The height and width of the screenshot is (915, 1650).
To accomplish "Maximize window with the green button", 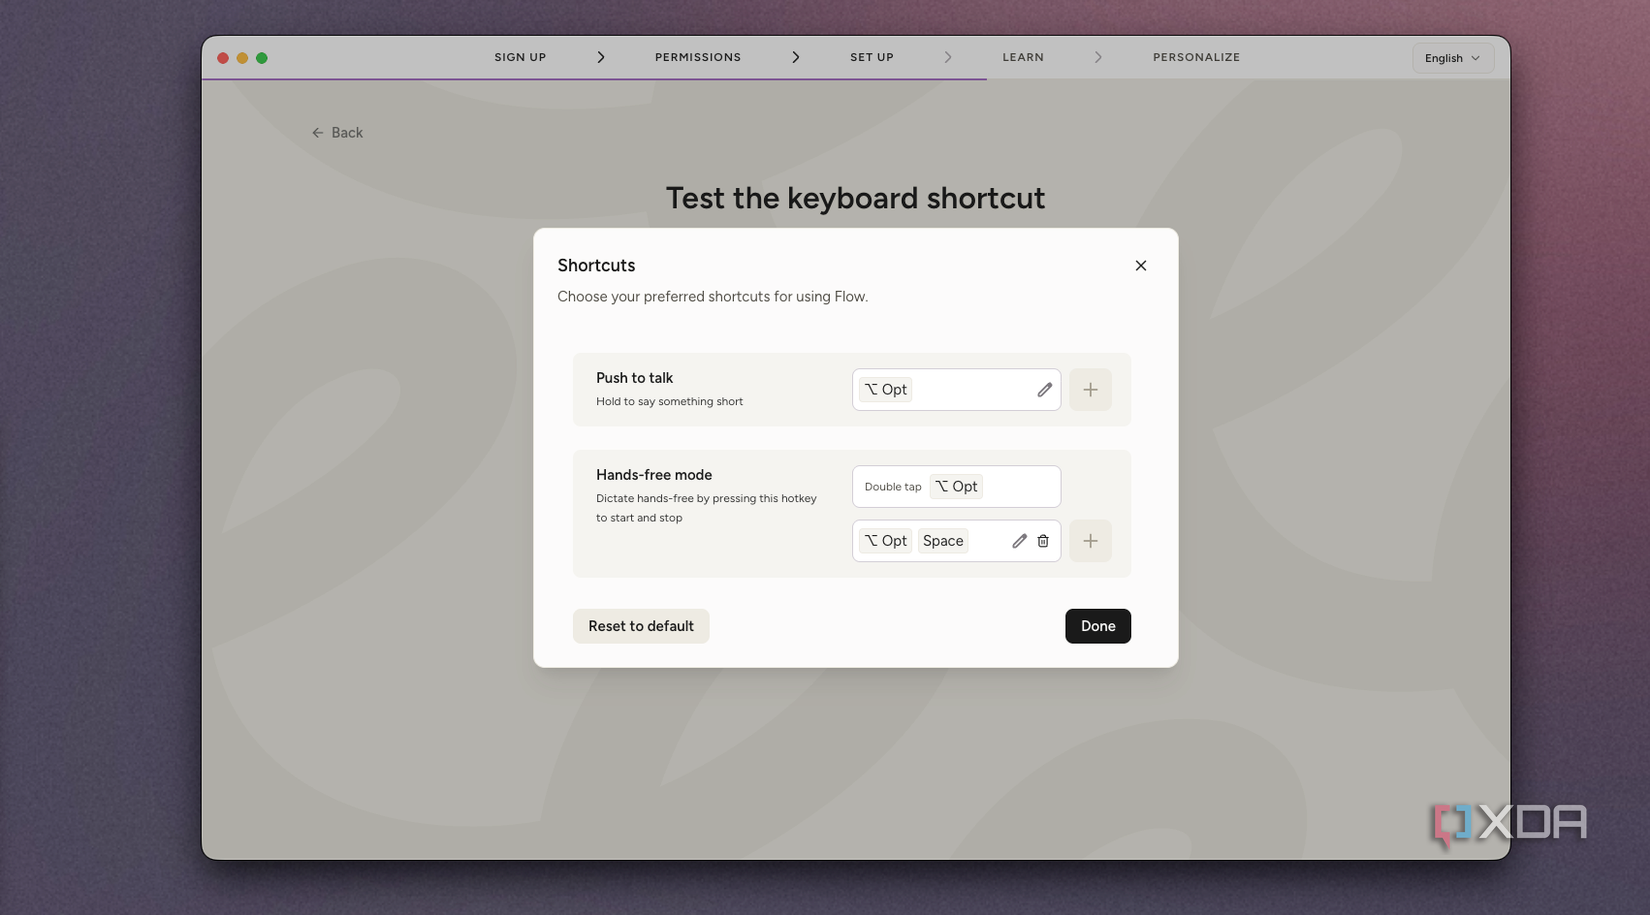I will click(x=262, y=58).
